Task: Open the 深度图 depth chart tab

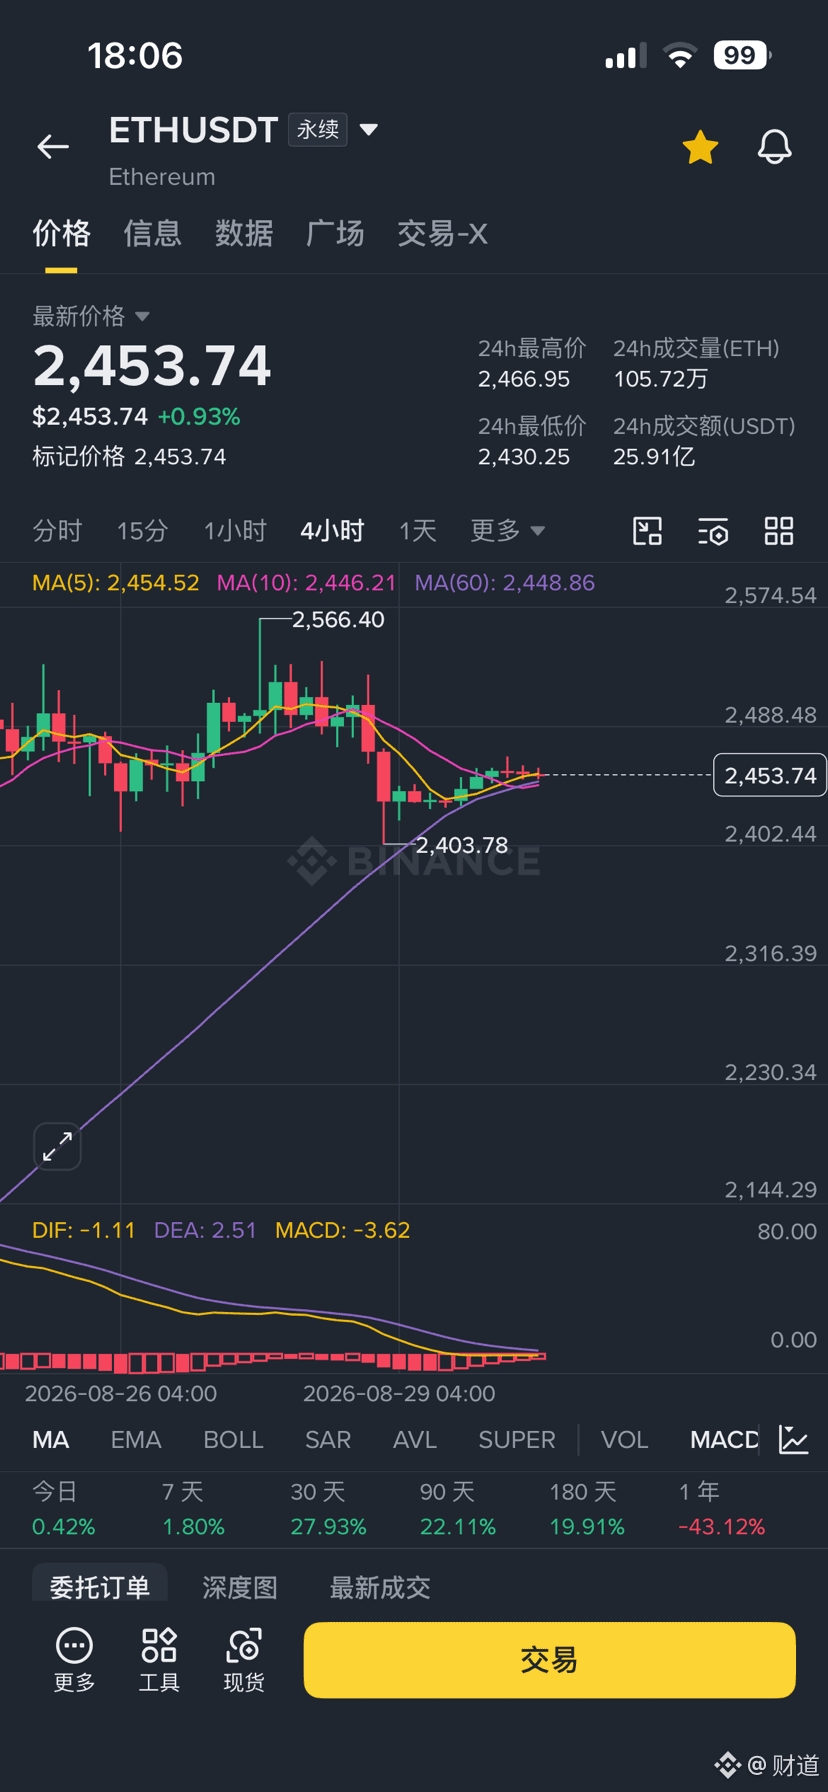Action: [x=240, y=1587]
